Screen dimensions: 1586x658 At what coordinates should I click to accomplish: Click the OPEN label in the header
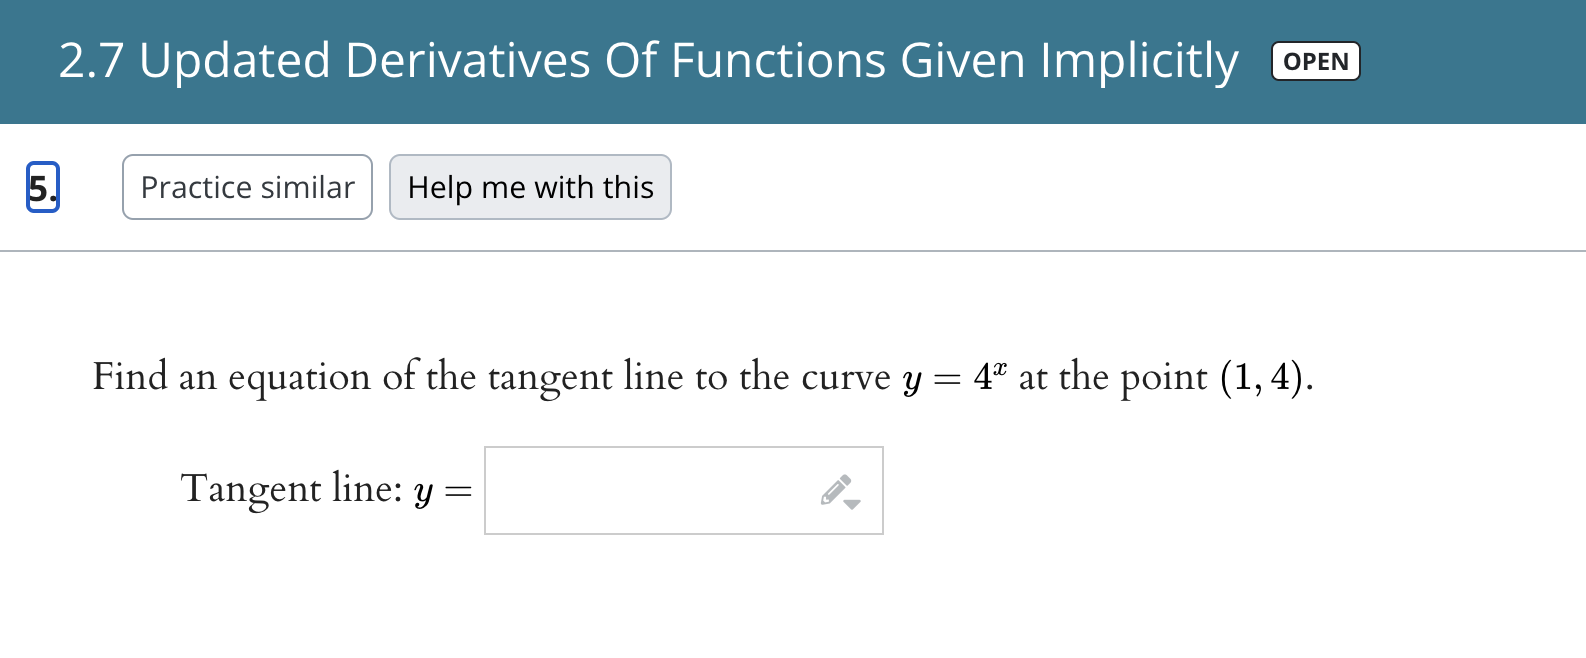click(1314, 61)
